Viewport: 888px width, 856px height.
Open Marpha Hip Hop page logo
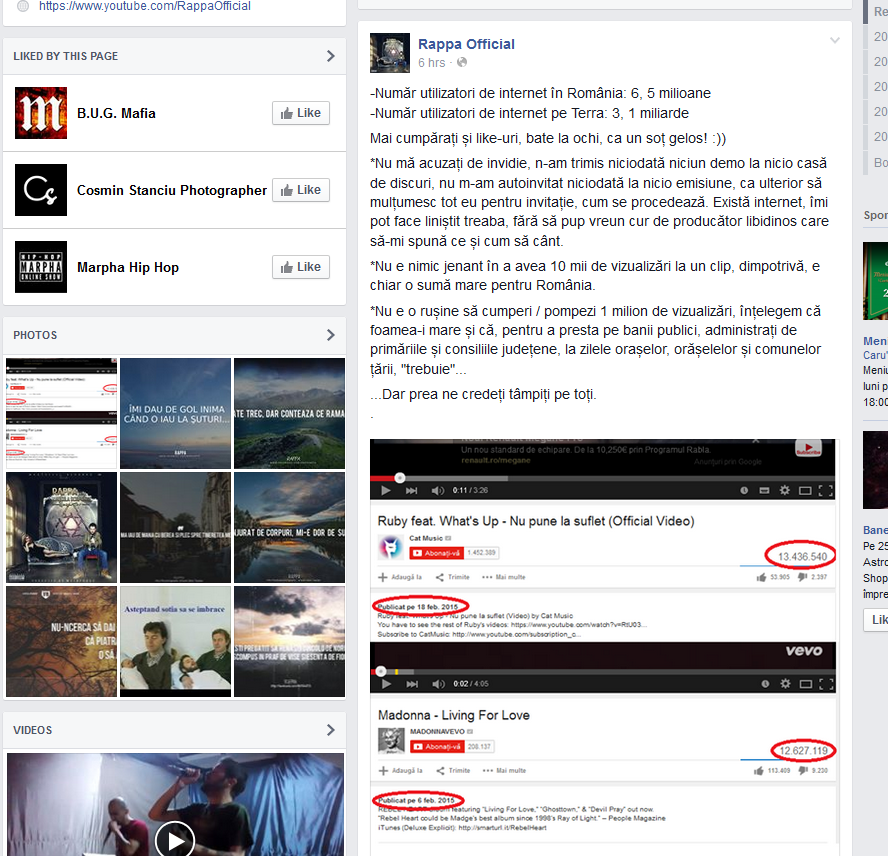(41, 267)
